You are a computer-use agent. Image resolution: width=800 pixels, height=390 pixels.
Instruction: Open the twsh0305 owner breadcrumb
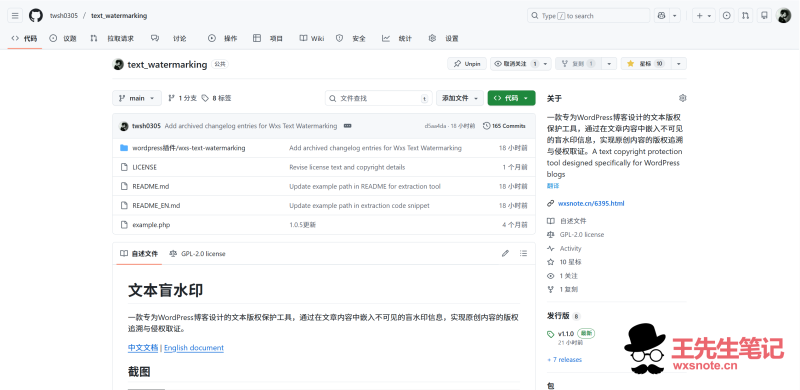tap(64, 16)
